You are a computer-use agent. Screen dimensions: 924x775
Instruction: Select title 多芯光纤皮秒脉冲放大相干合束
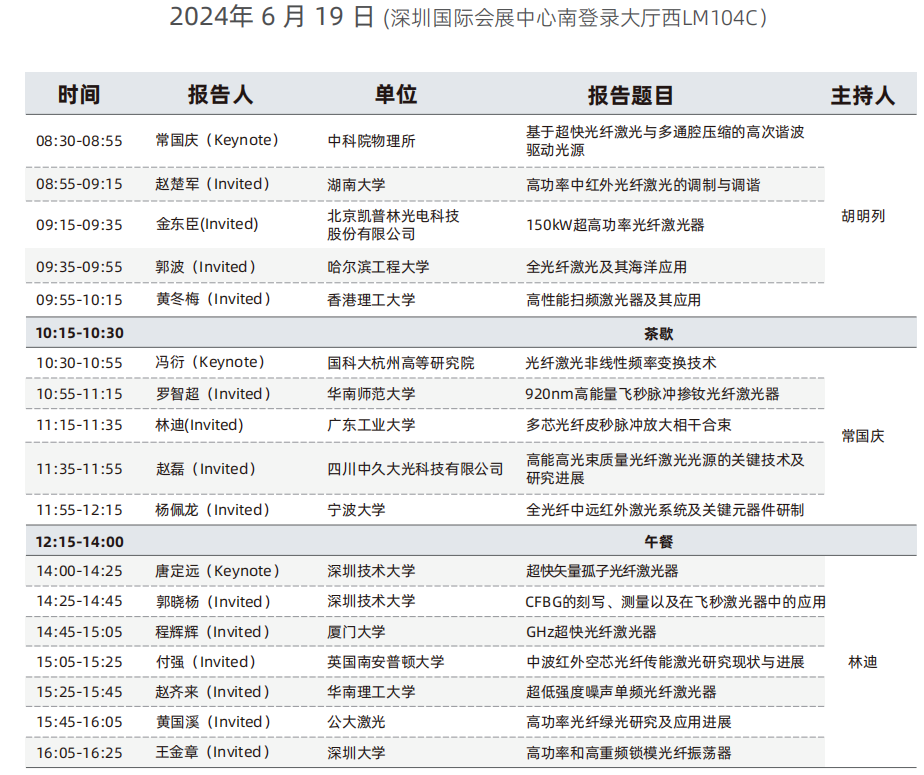[628, 425]
